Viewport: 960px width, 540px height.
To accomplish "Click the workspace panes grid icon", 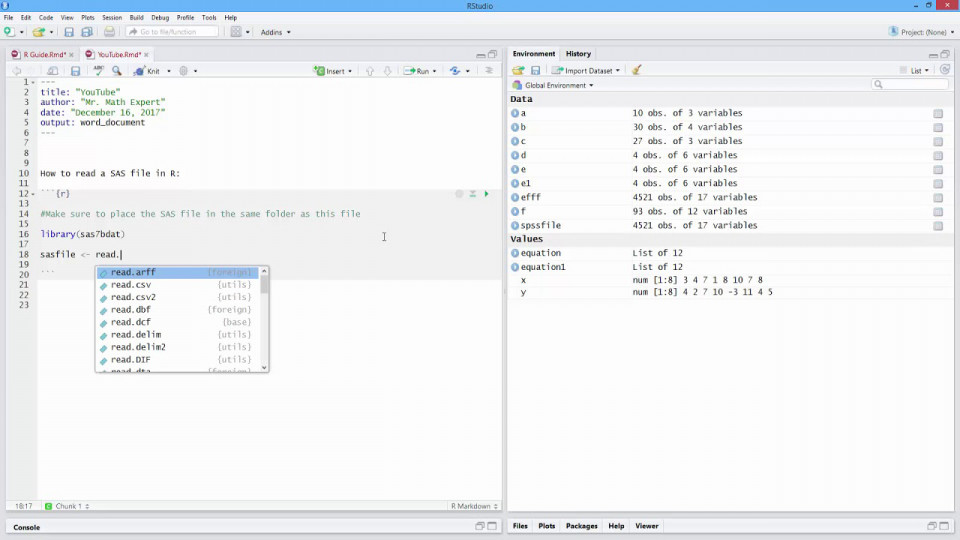I will [236, 32].
